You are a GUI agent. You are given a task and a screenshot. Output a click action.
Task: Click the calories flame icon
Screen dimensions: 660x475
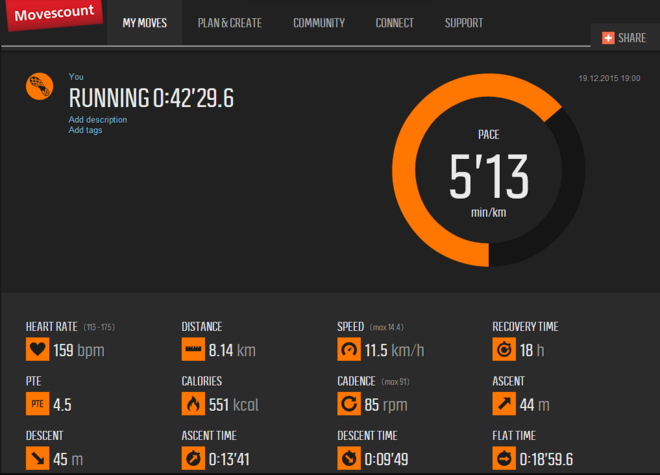coord(194,404)
